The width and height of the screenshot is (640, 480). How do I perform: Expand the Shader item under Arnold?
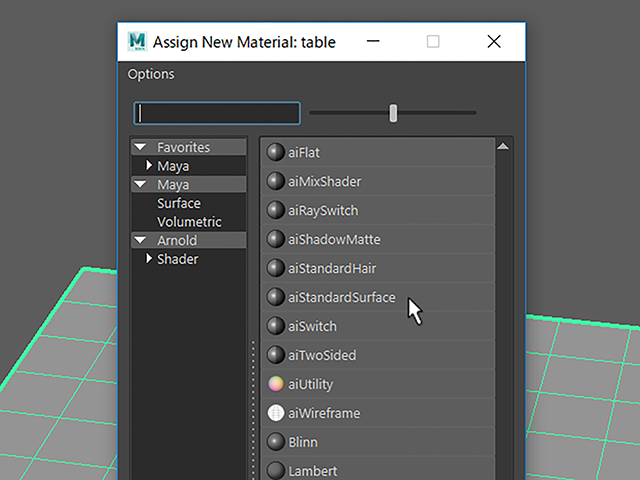149,258
